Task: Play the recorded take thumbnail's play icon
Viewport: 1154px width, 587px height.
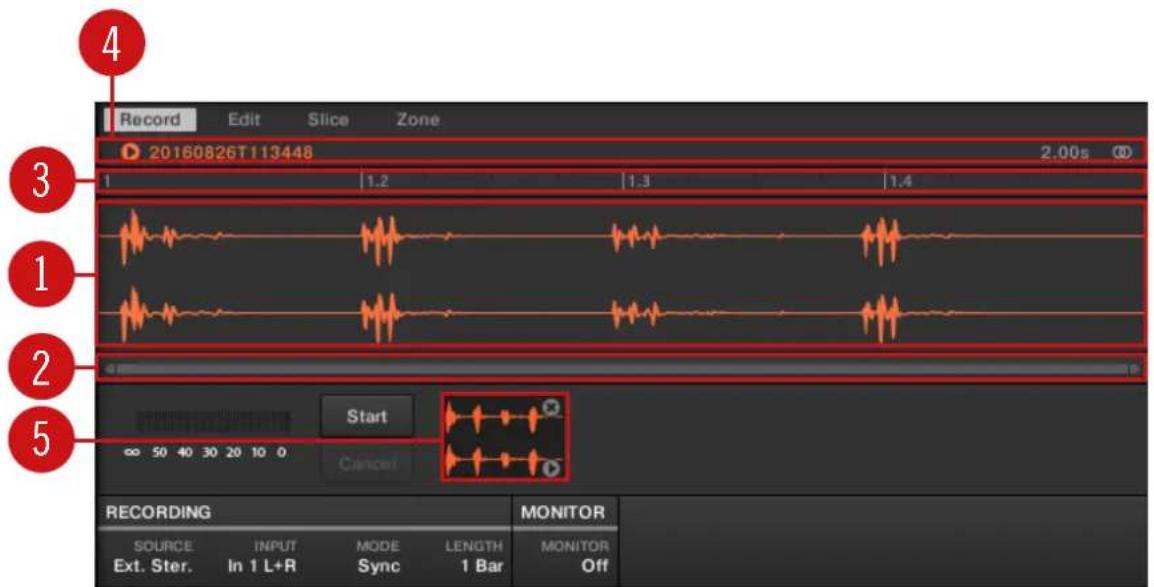Action: pos(552,469)
